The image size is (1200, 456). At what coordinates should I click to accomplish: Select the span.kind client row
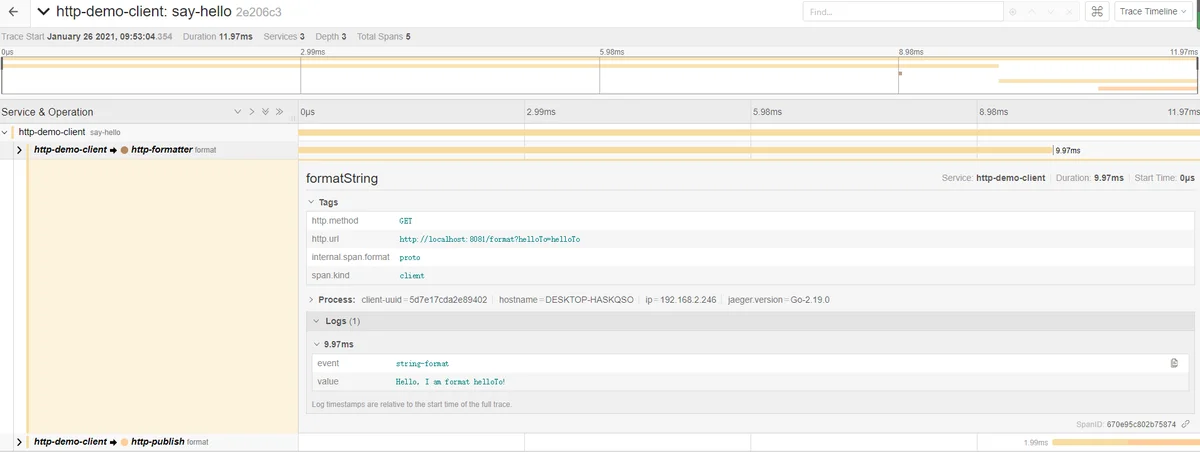coord(750,275)
